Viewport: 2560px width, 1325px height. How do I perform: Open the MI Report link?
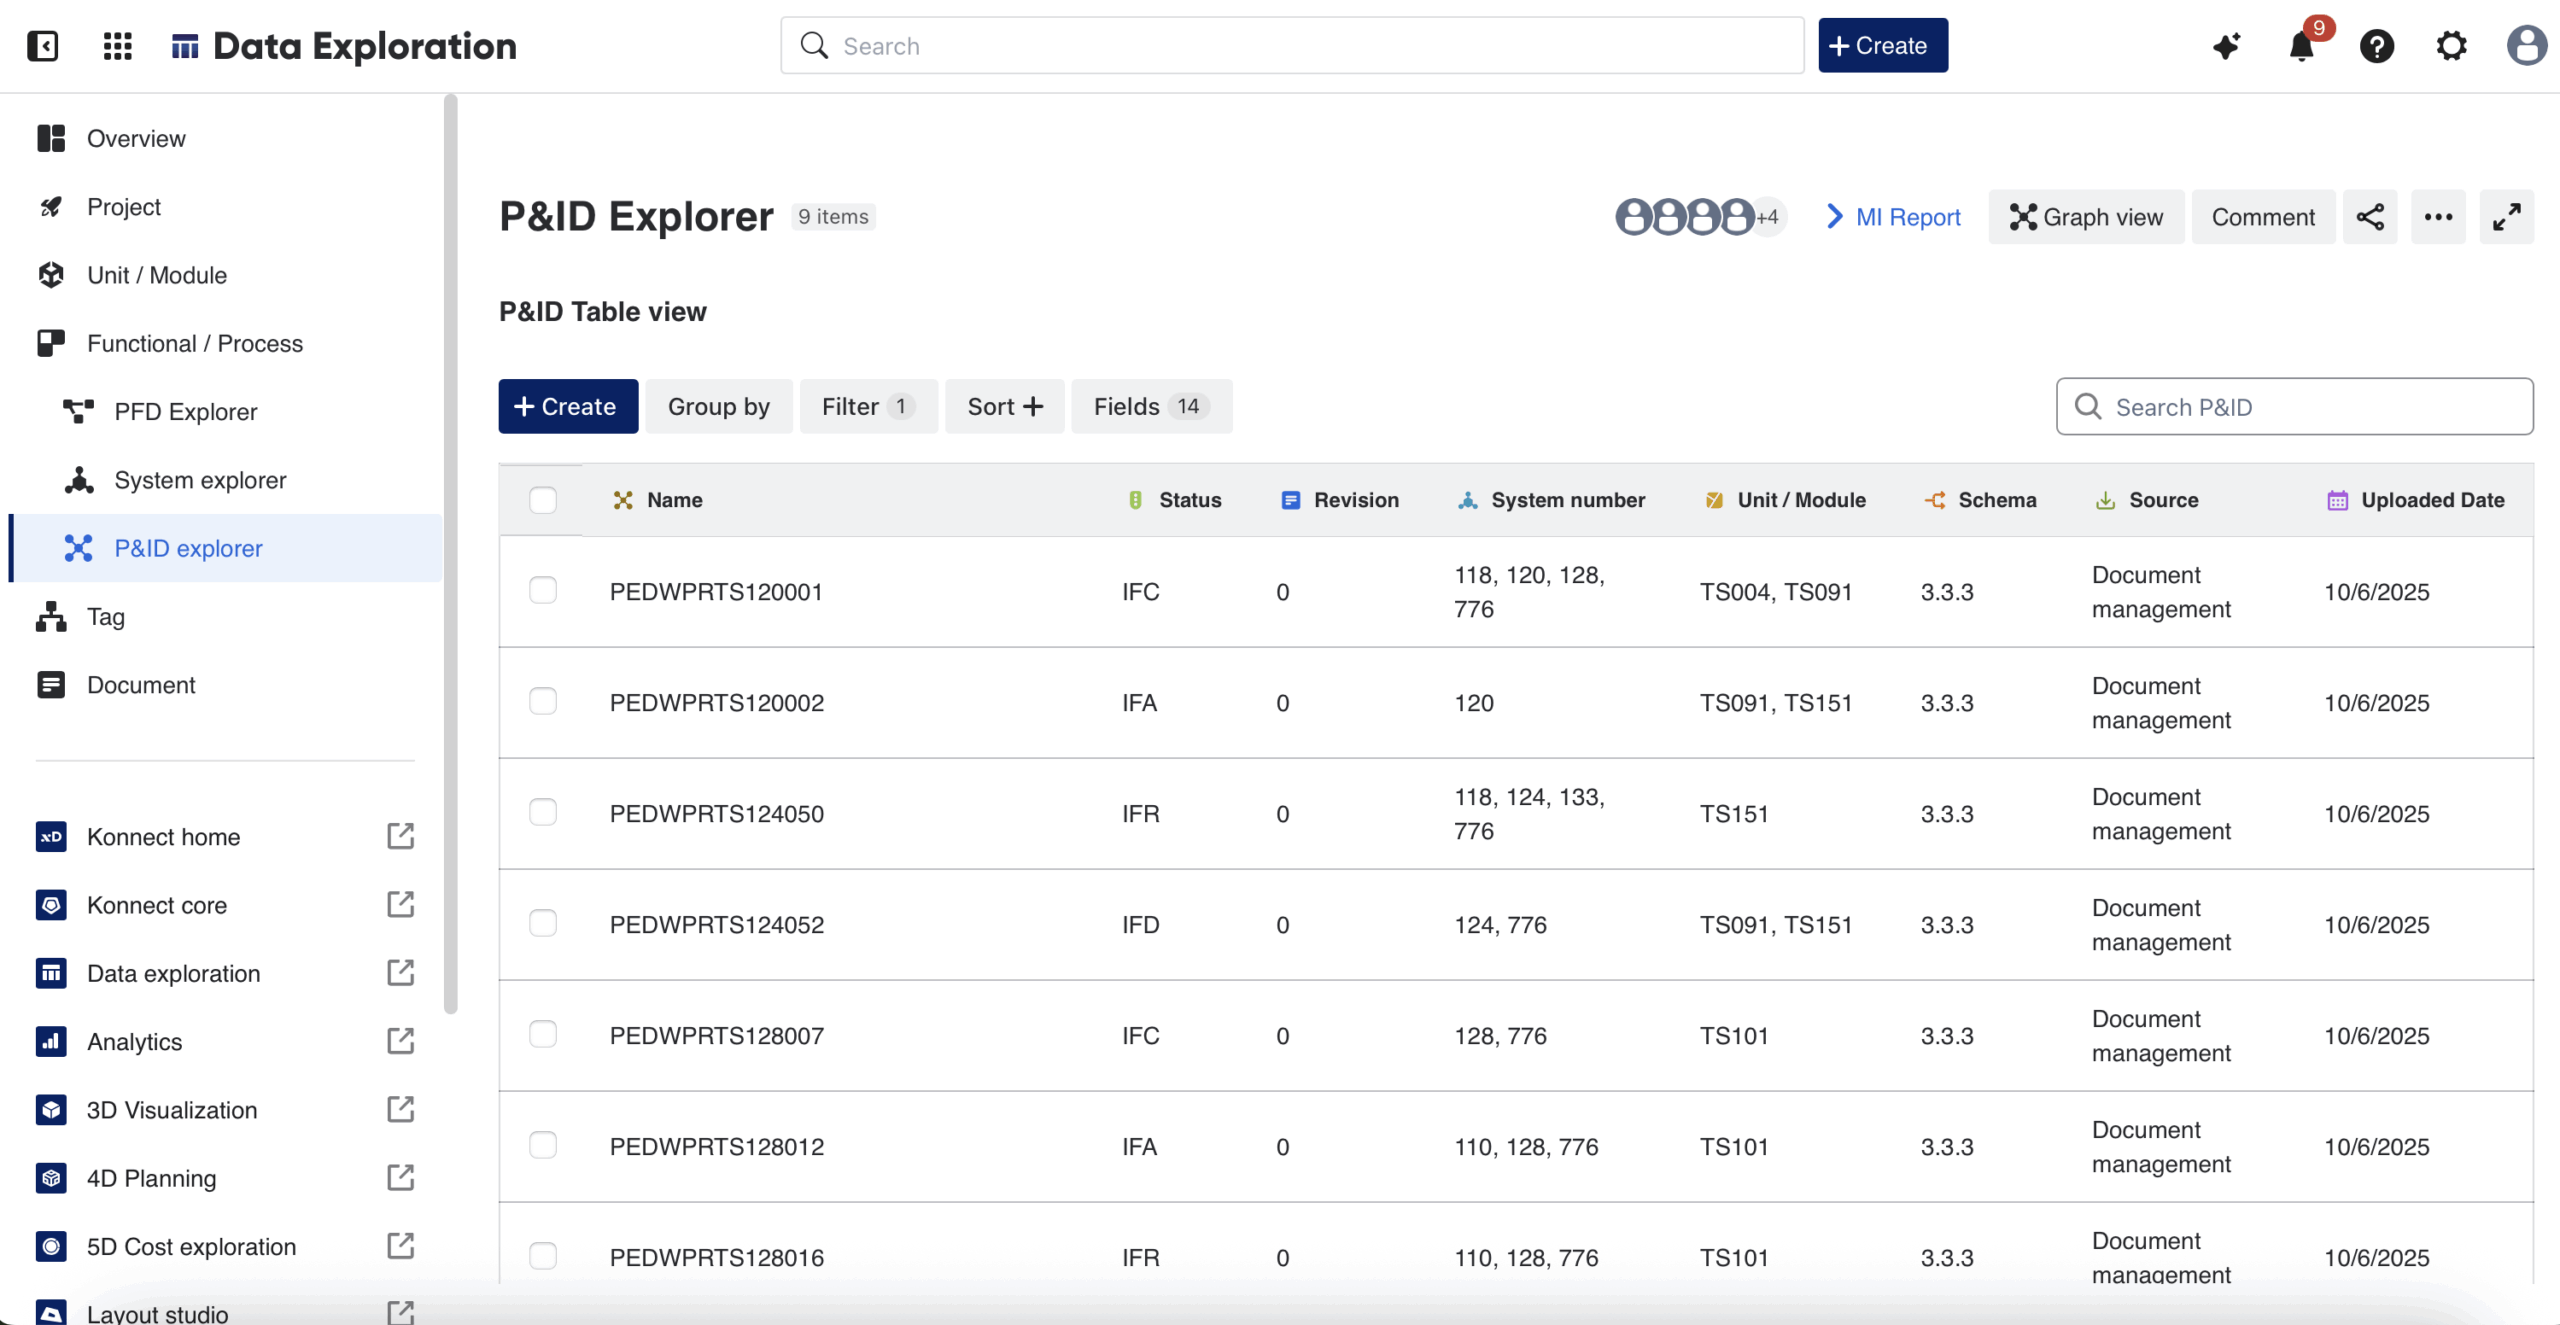click(1906, 216)
